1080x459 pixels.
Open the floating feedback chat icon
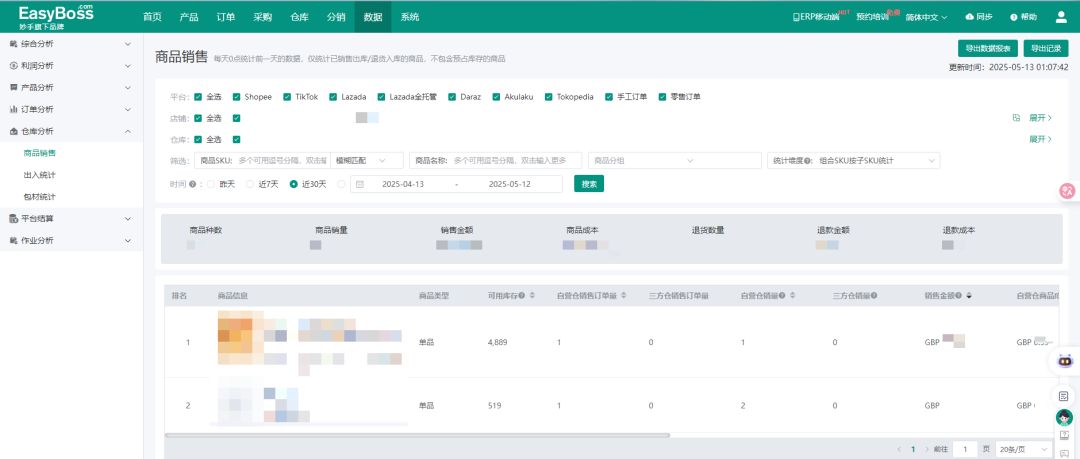[x=1064, y=453]
